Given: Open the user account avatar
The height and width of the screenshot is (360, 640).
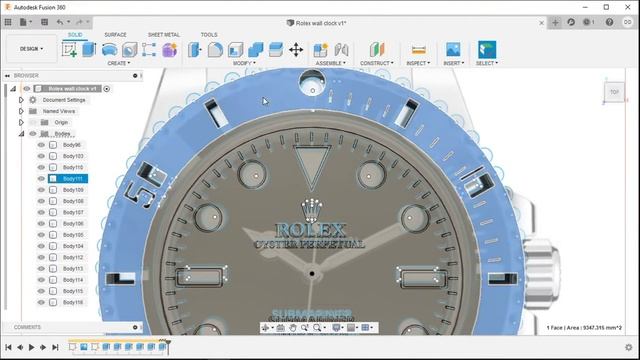Looking at the screenshot, I should point(627,22).
